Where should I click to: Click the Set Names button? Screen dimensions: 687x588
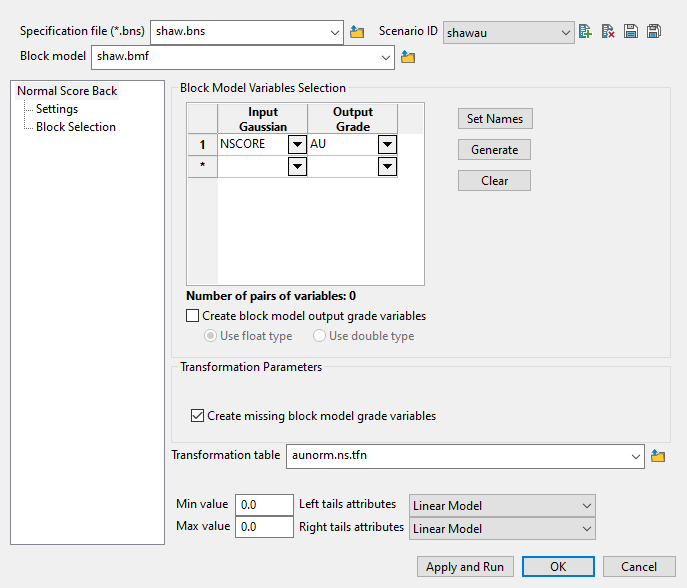pyautogui.click(x=494, y=119)
